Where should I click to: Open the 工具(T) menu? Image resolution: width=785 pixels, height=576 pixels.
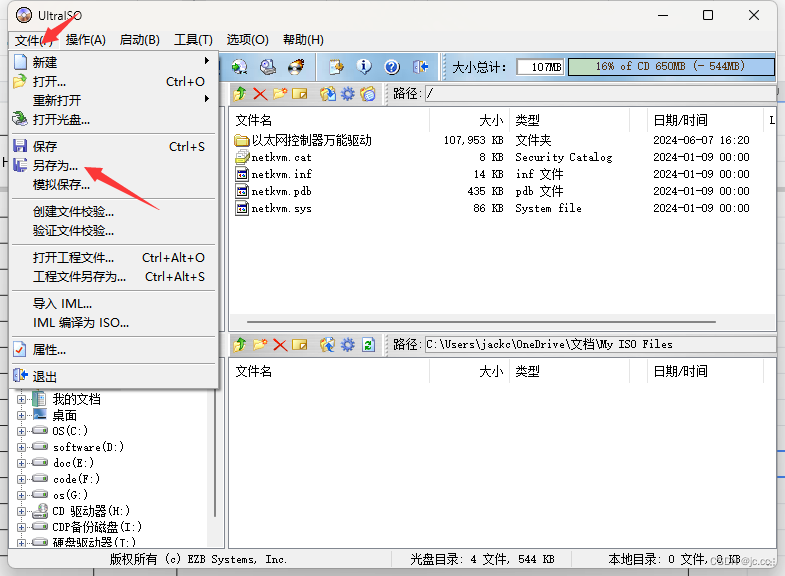(x=193, y=40)
